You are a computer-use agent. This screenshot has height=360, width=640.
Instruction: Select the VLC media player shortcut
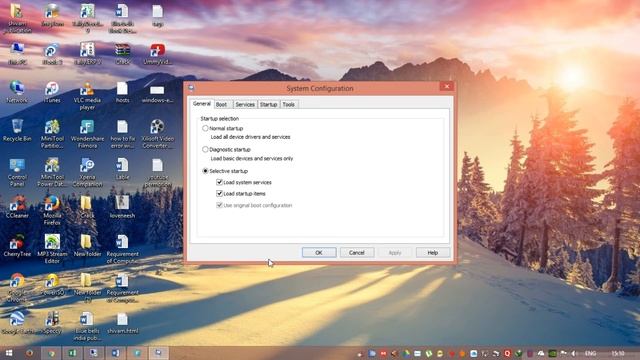pos(87,96)
